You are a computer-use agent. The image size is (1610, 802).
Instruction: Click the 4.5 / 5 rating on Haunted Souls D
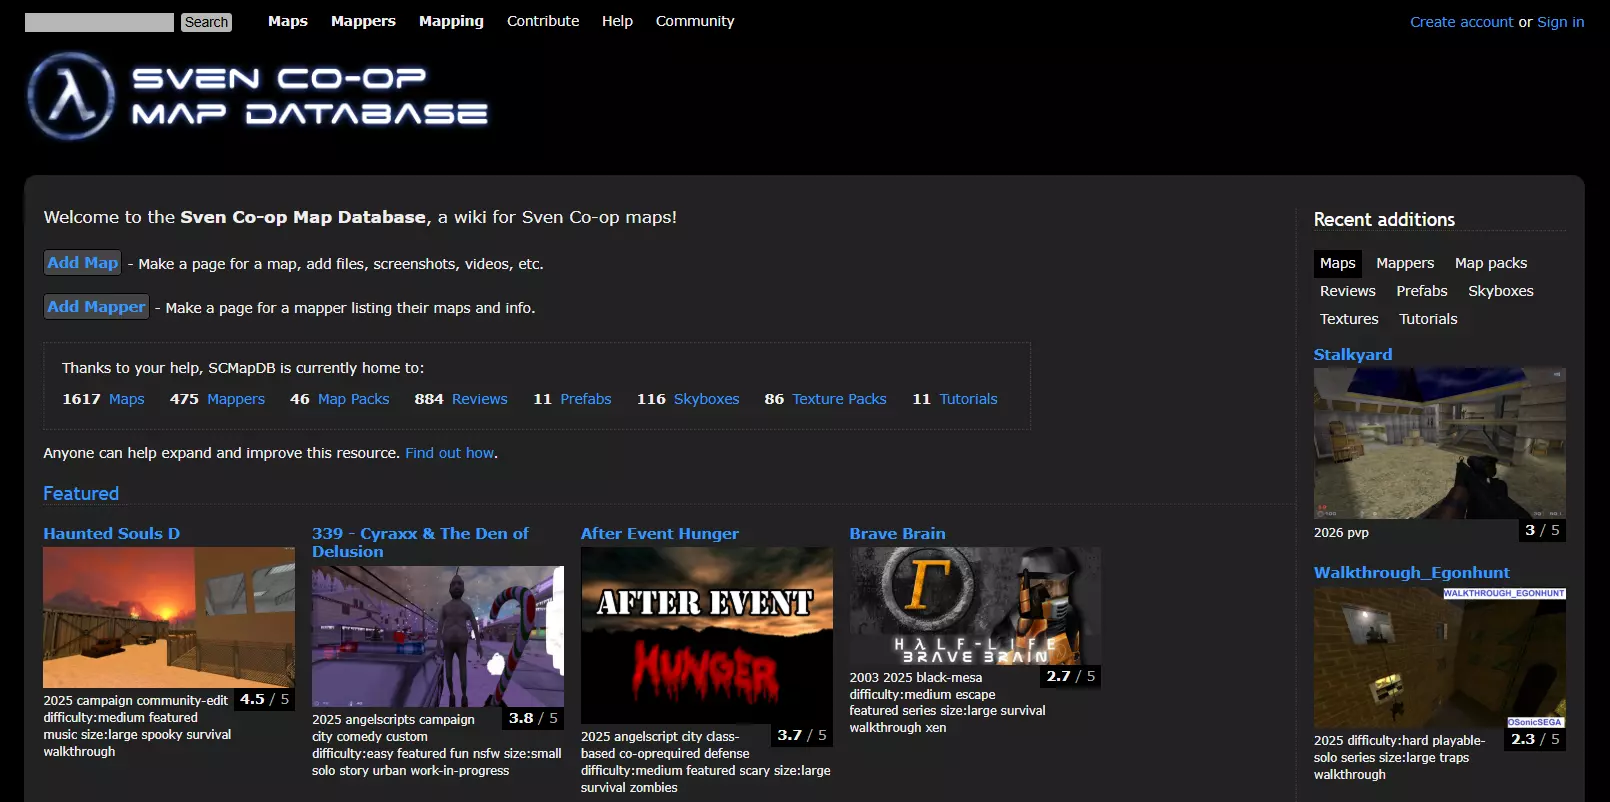pyautogui.click(x=265, y=700)
